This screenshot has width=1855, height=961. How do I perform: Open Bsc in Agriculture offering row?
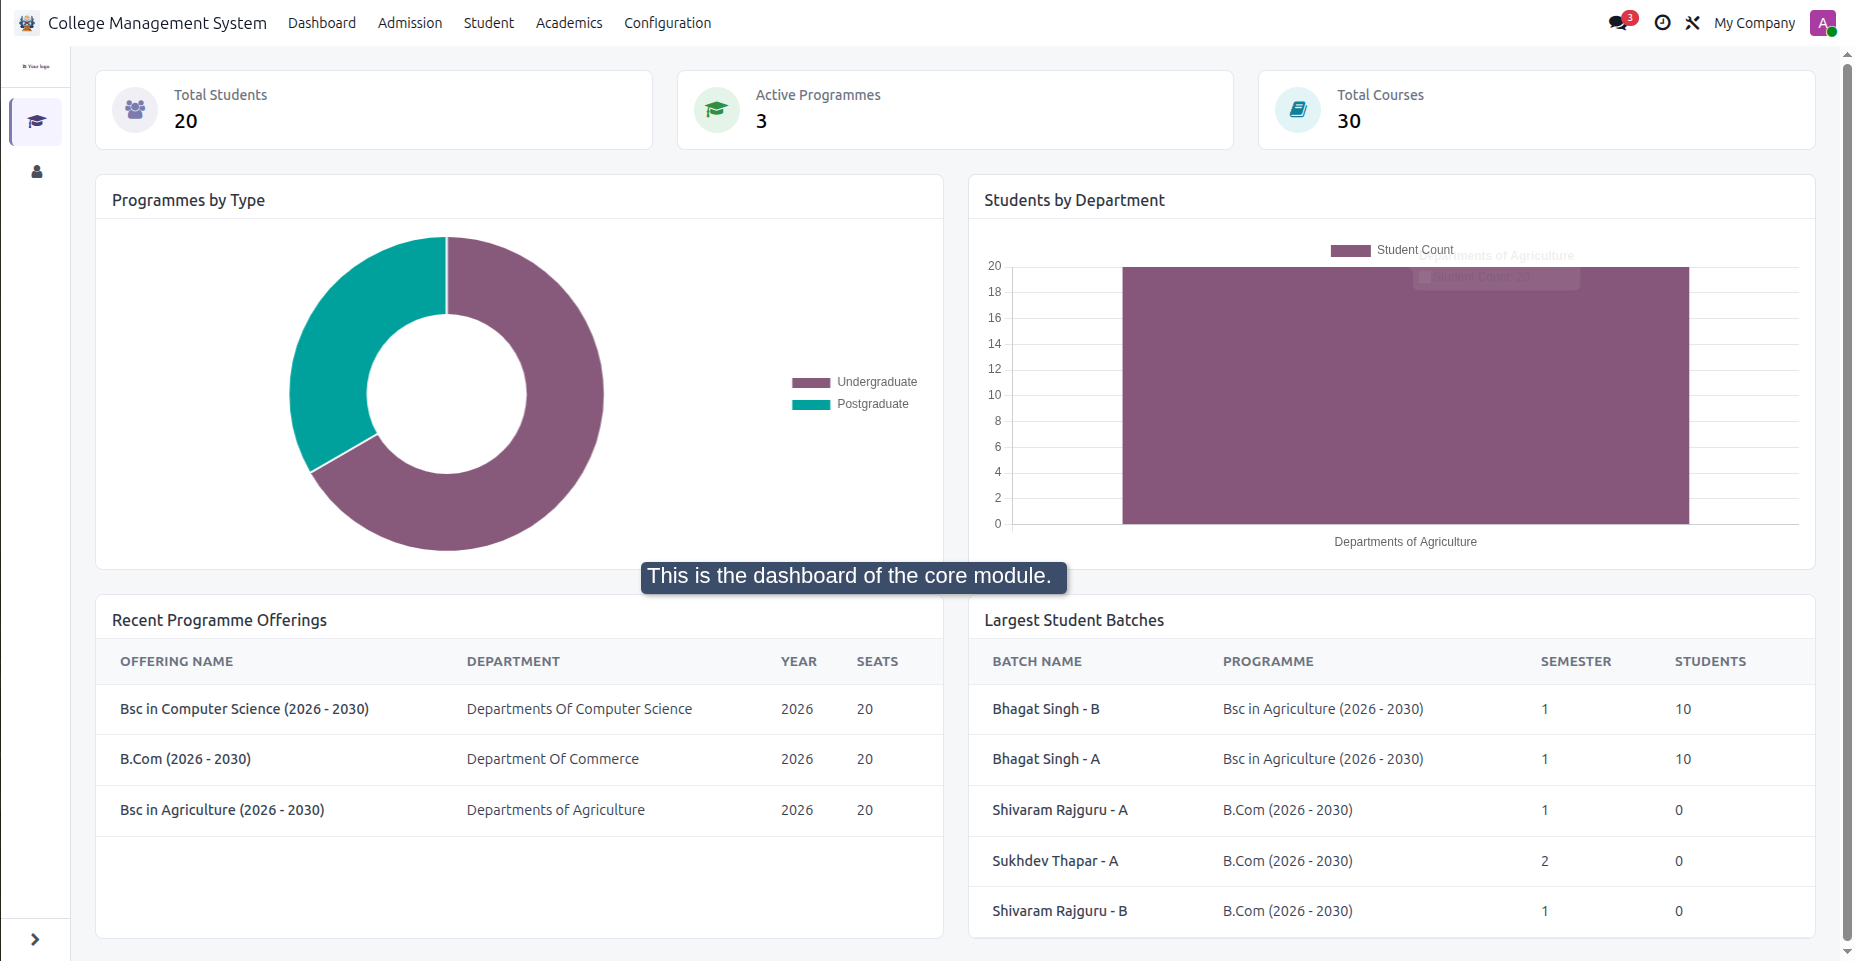coord(519,810)
